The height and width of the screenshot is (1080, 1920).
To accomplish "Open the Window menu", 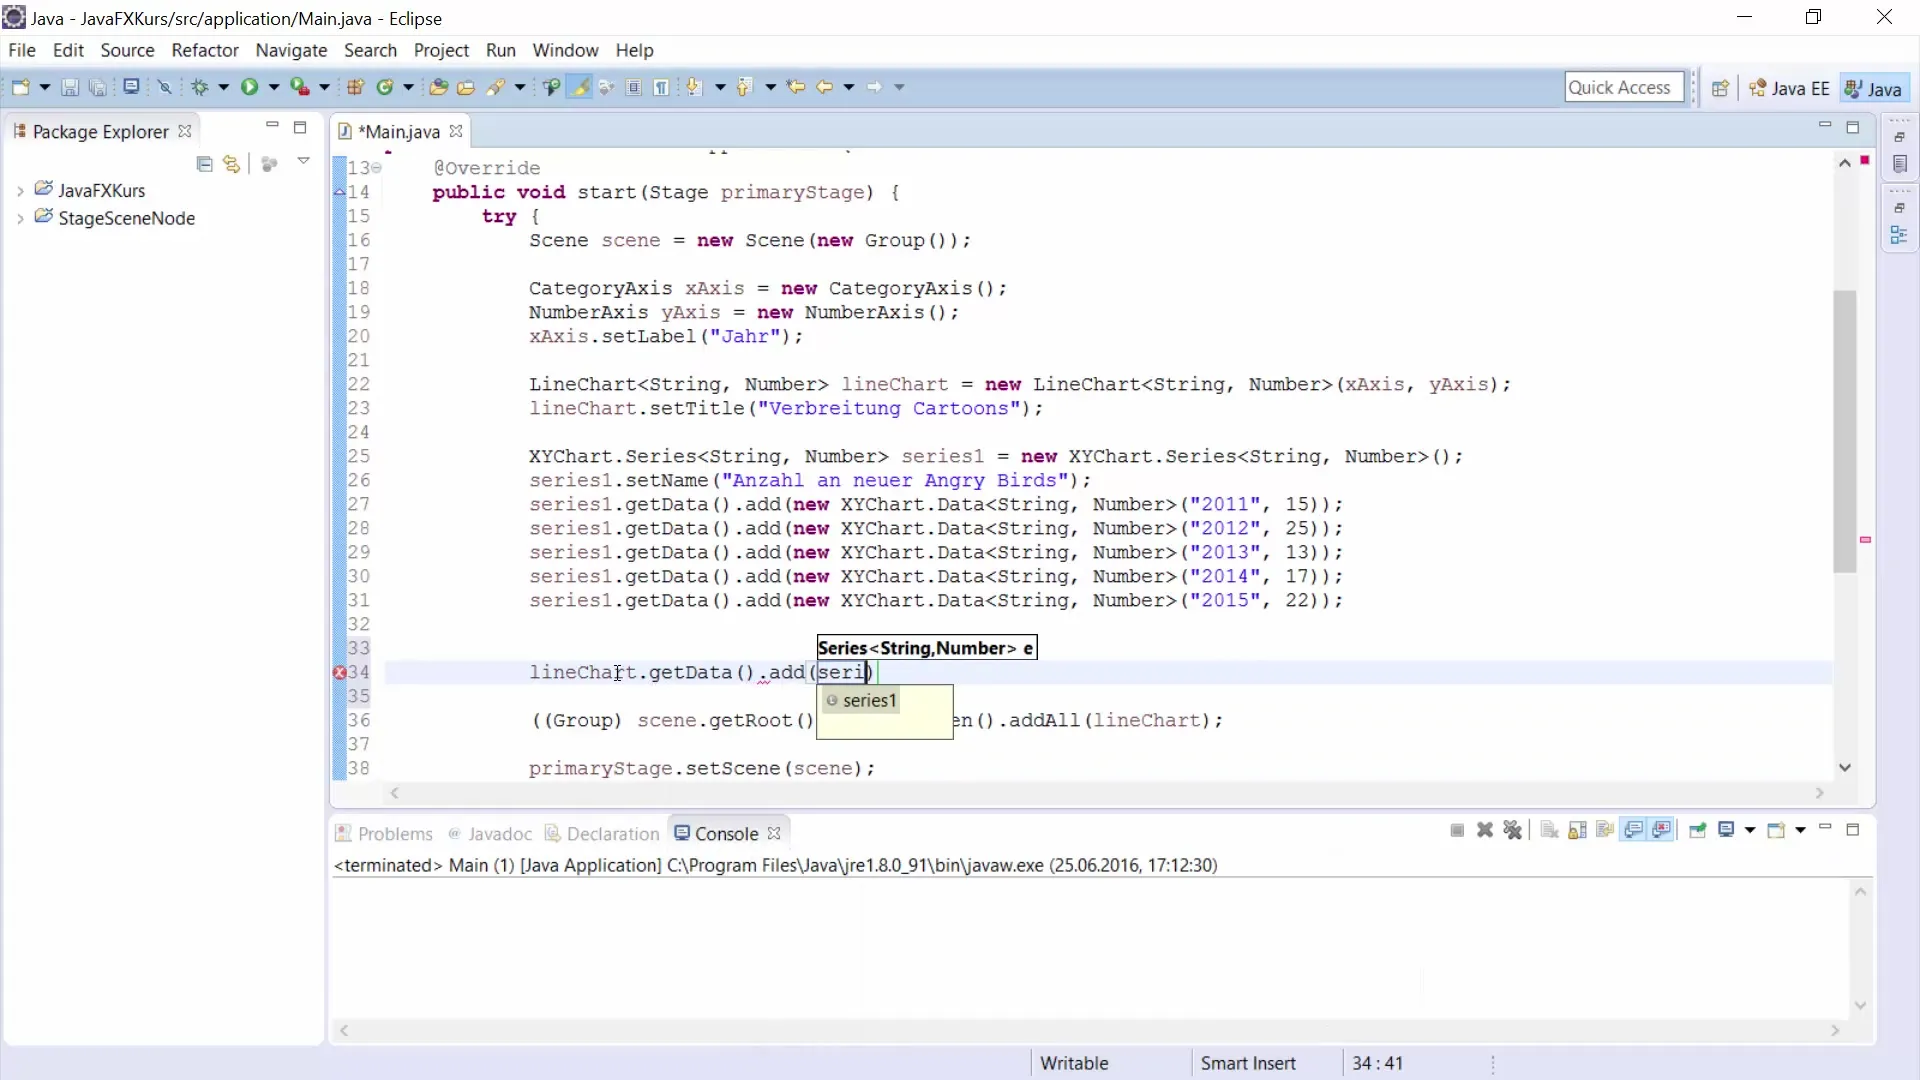I will (565, 50).
